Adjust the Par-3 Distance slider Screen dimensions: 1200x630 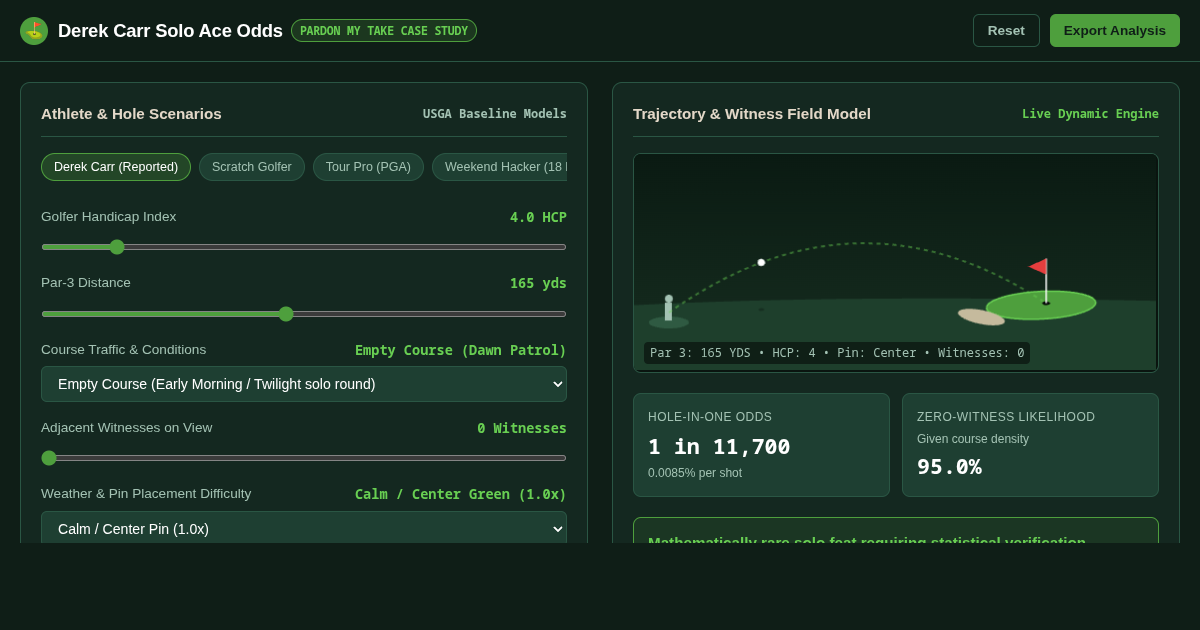point(304,314)
